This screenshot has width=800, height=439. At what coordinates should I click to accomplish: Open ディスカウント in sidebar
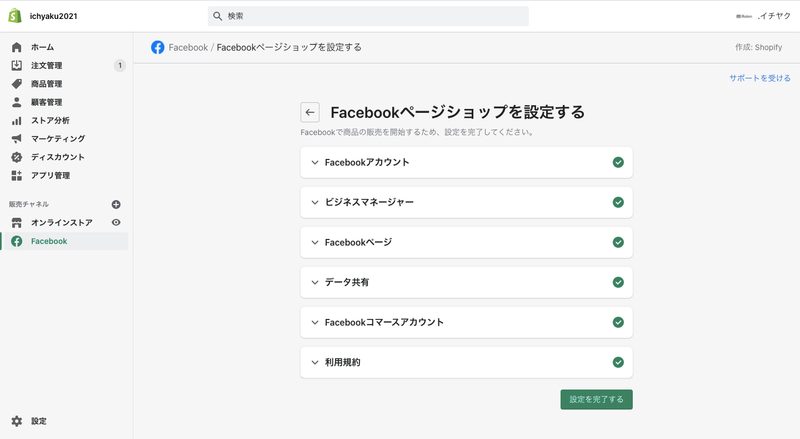point(58,157)
